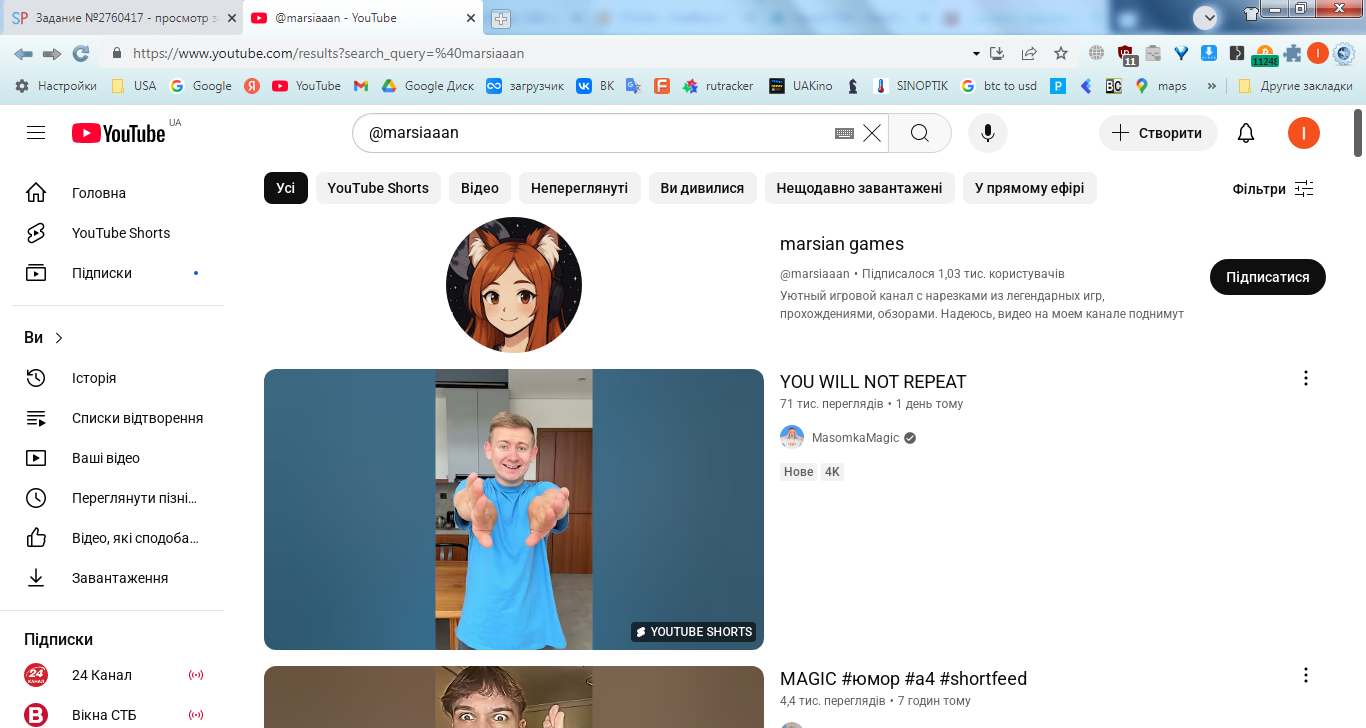Clear the search box with X icon
The height and width of the screenshot is (728, 1366).
click(x=872, y=133)
